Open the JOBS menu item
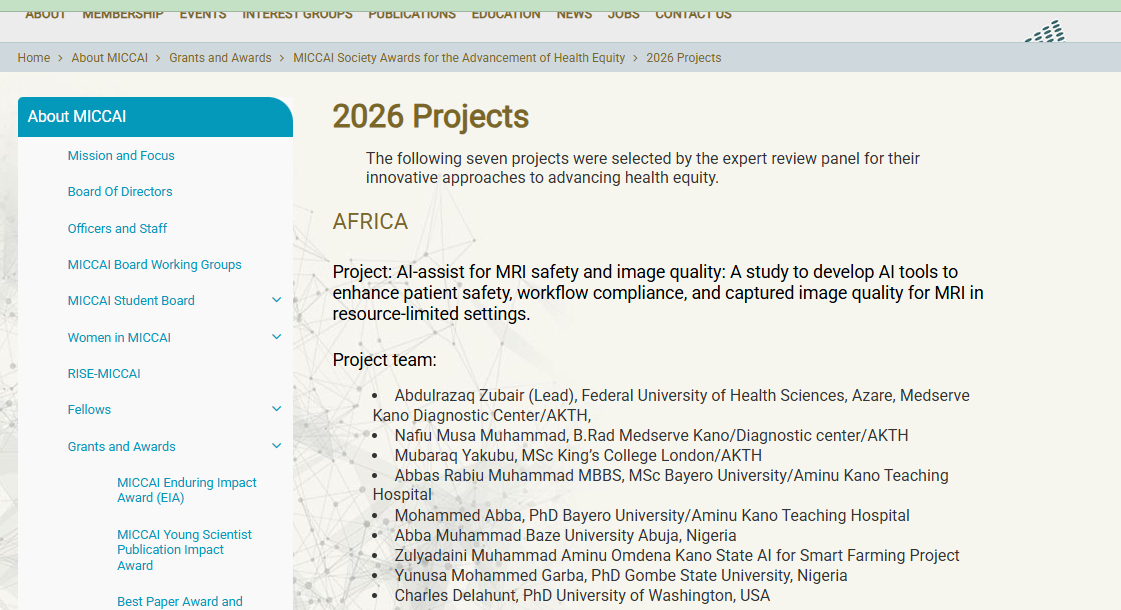The width and height of the screenshot is (1121, 610). click(x=623, y=14)
